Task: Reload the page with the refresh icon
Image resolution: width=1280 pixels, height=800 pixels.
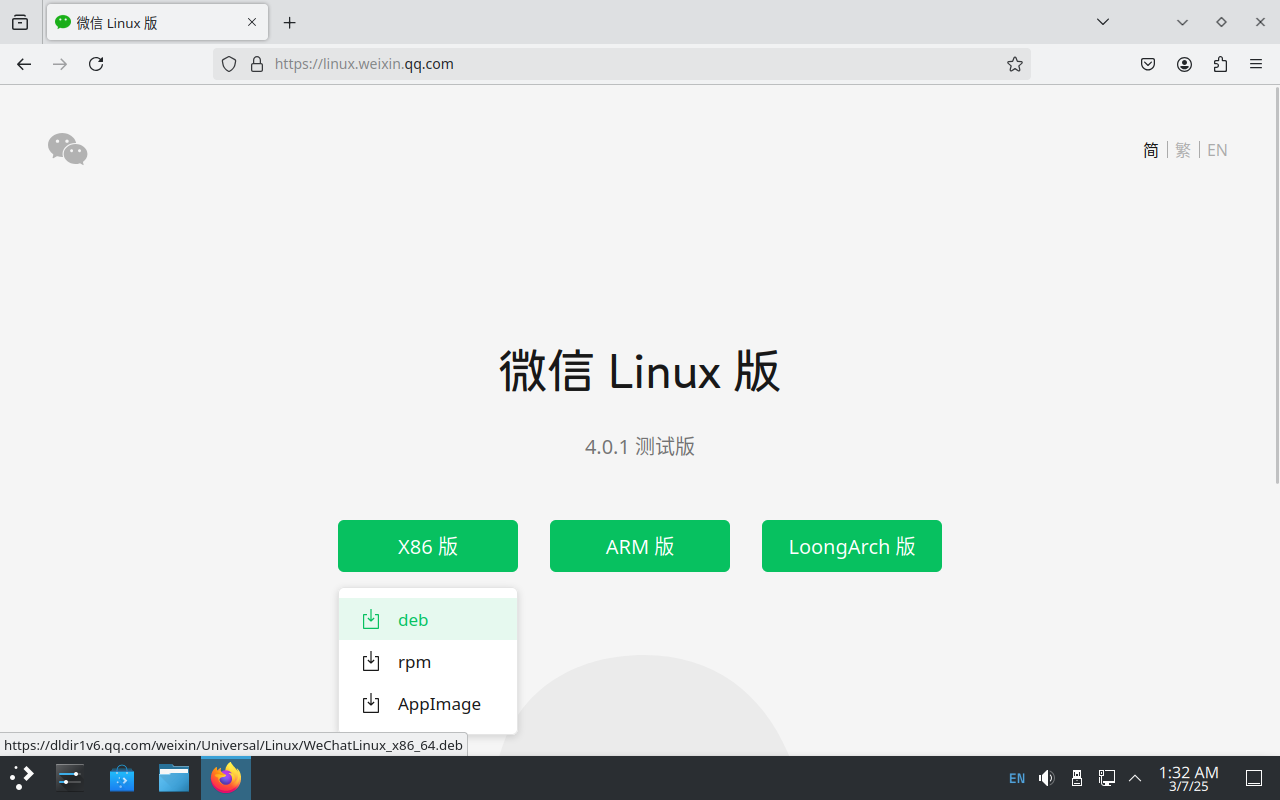Action: click(x=96, y=64)
